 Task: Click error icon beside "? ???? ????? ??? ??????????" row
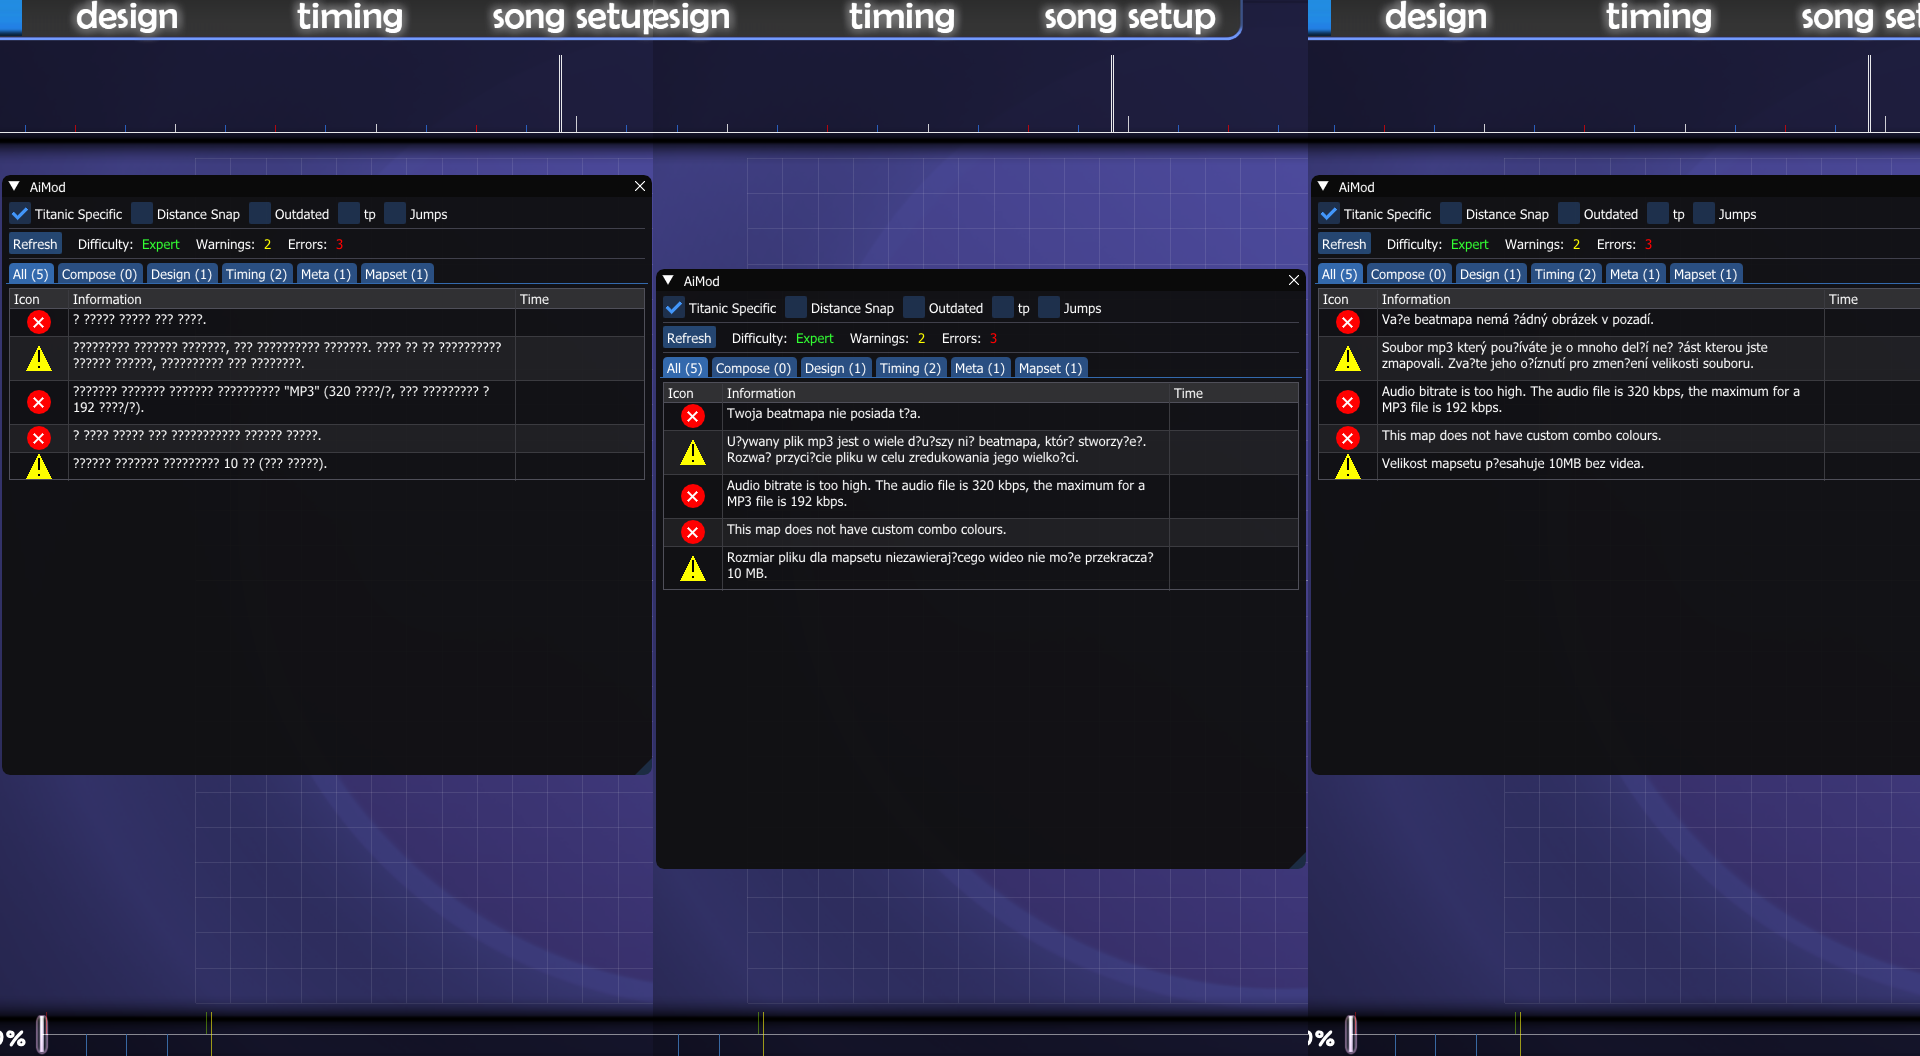(38, 438)
